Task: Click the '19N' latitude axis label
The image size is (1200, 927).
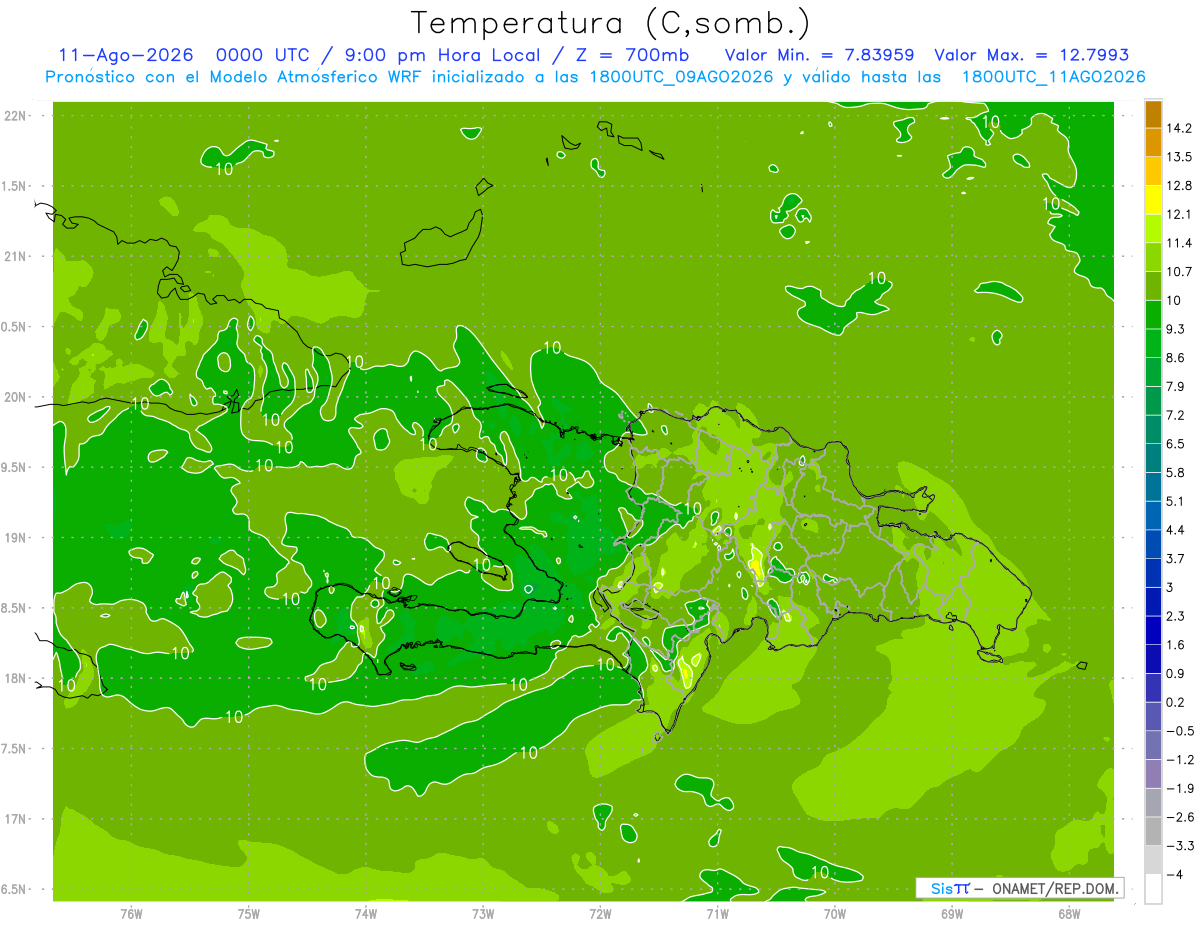Action: (x=17, y=538)
